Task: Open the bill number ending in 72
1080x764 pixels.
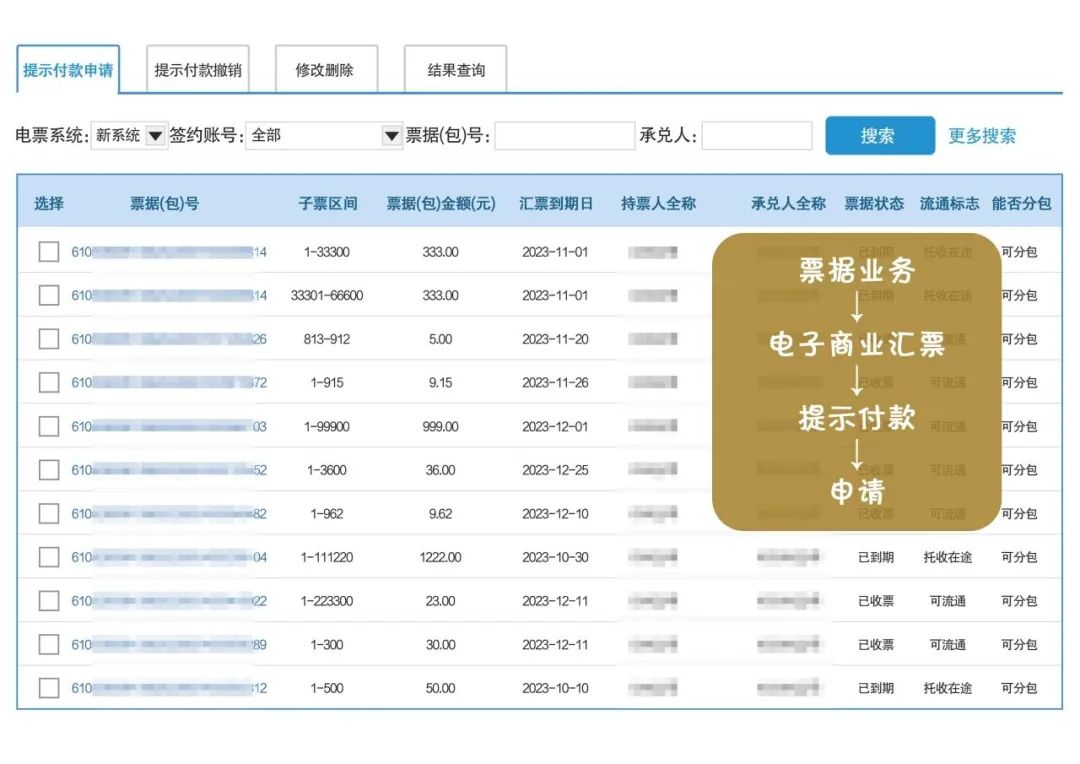Action: [x=169, y=382]
